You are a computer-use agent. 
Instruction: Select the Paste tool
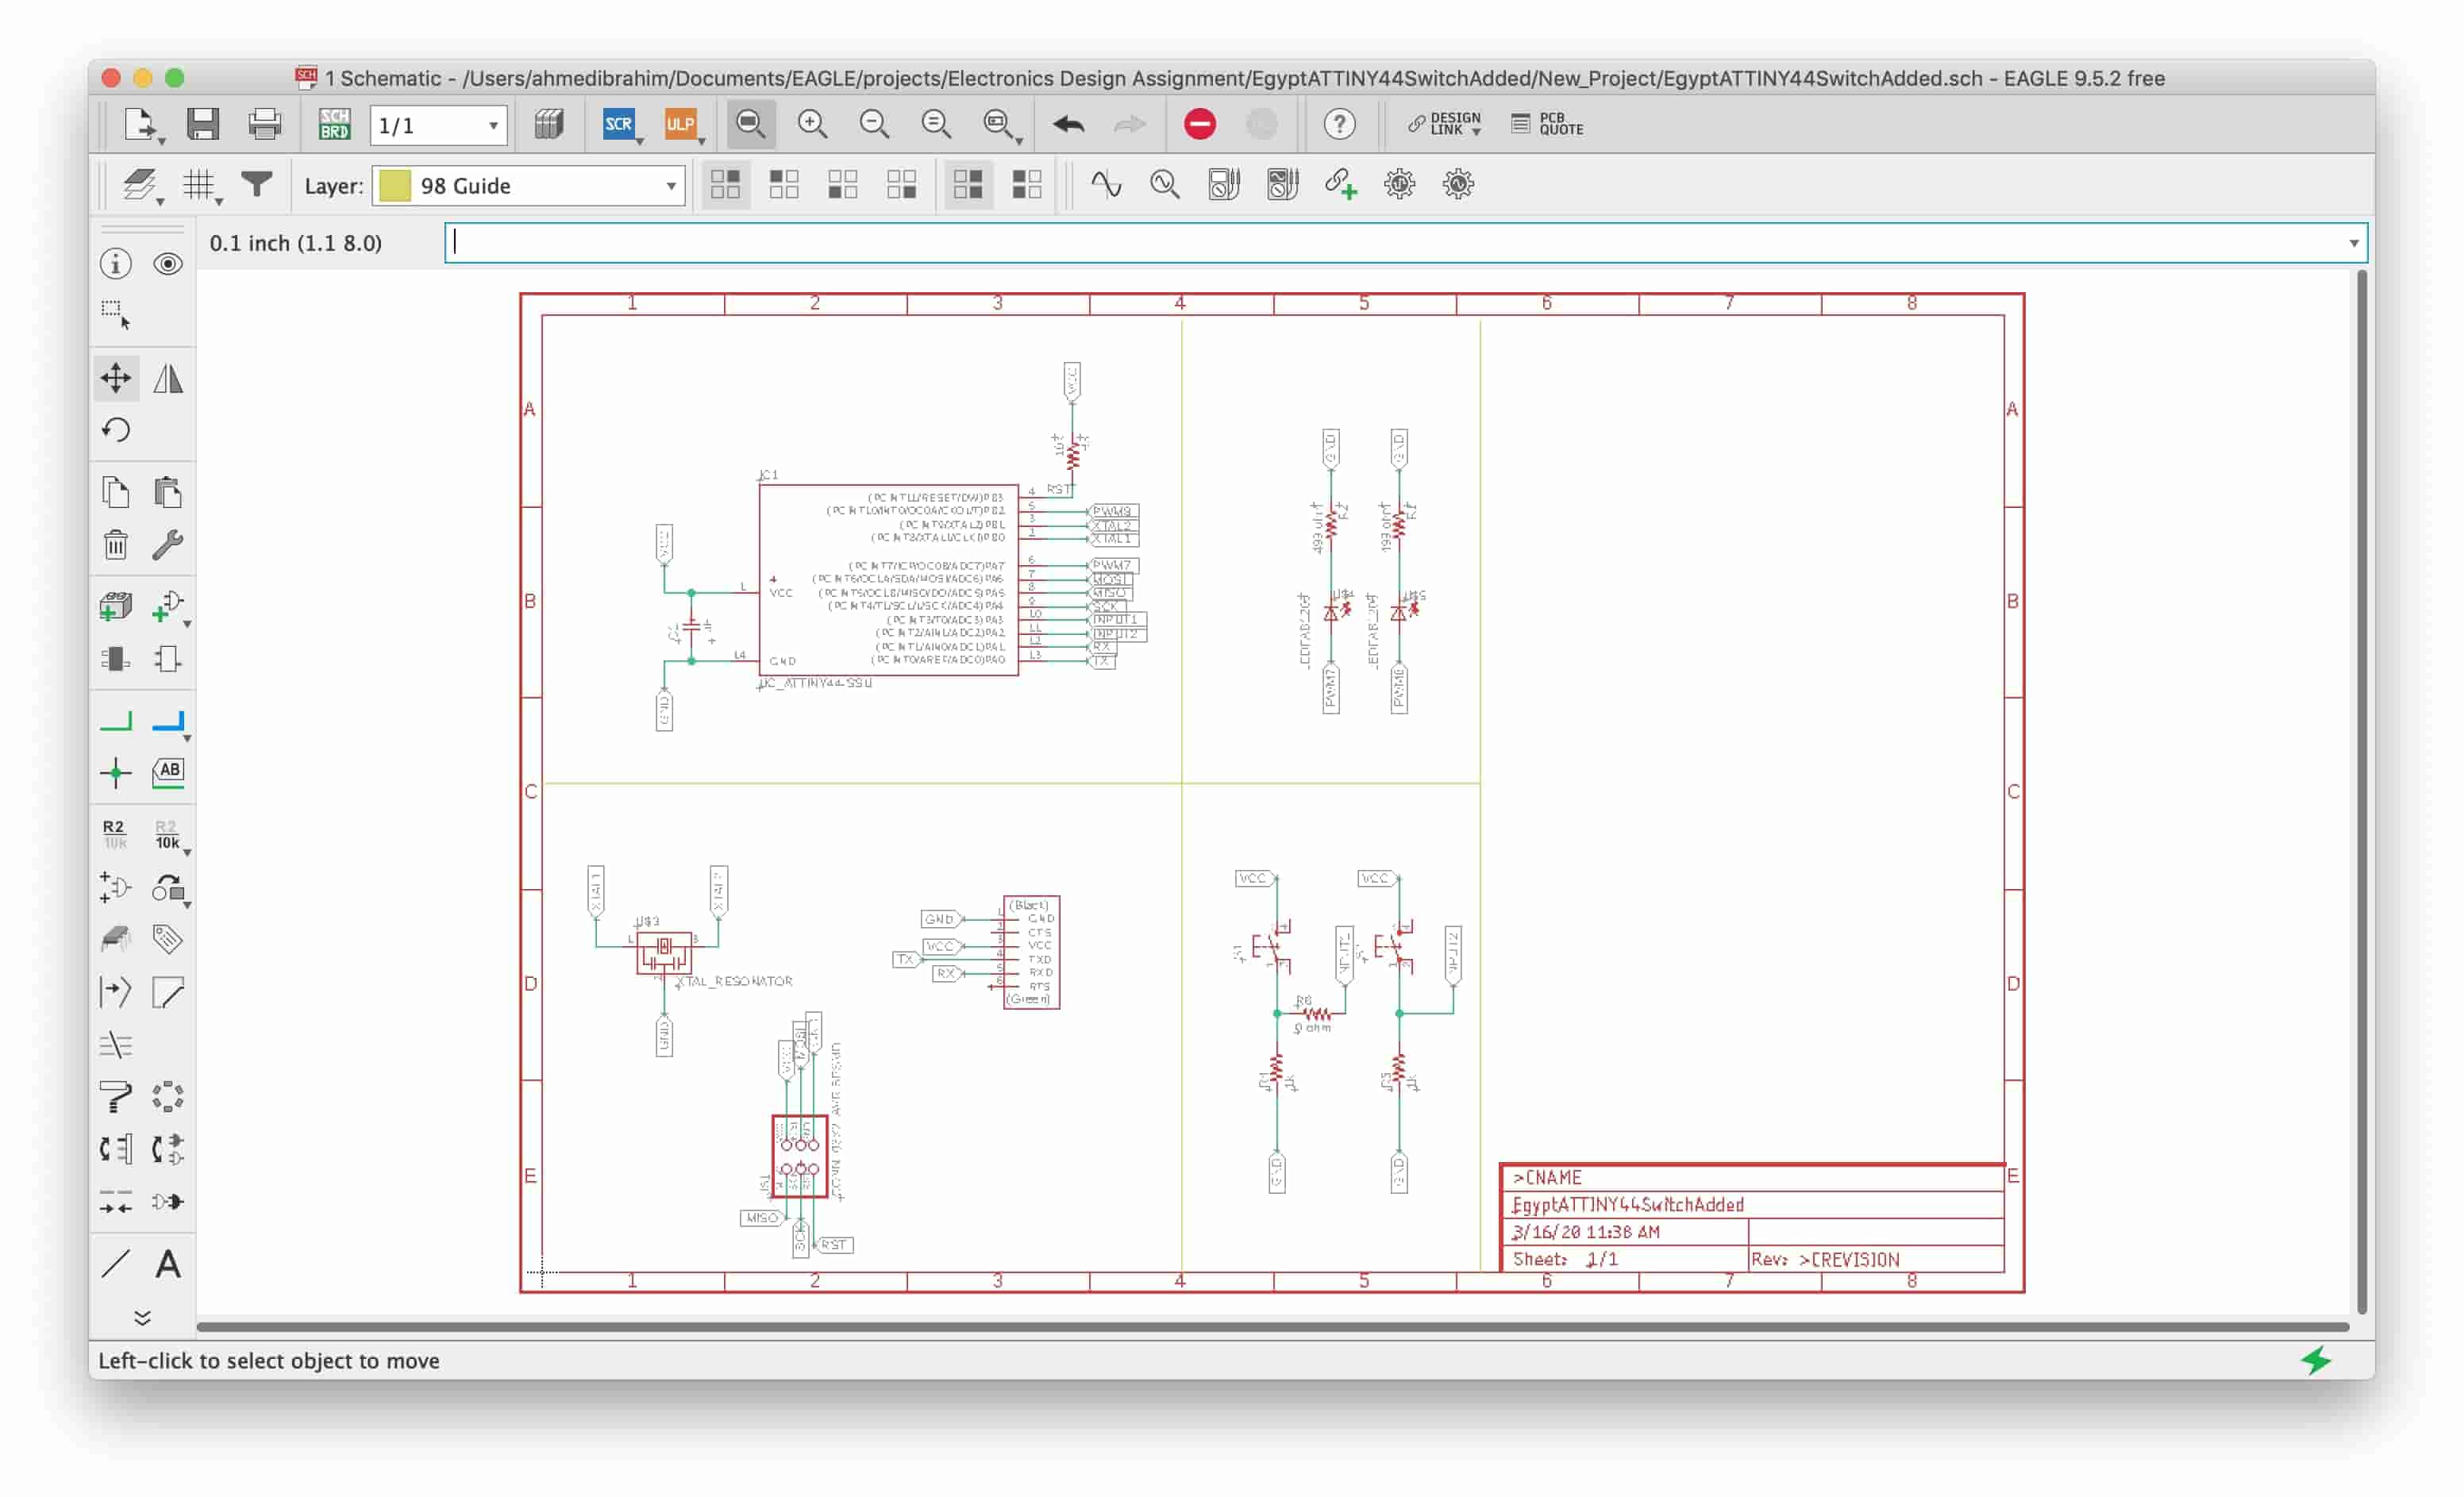coord(168,493)
